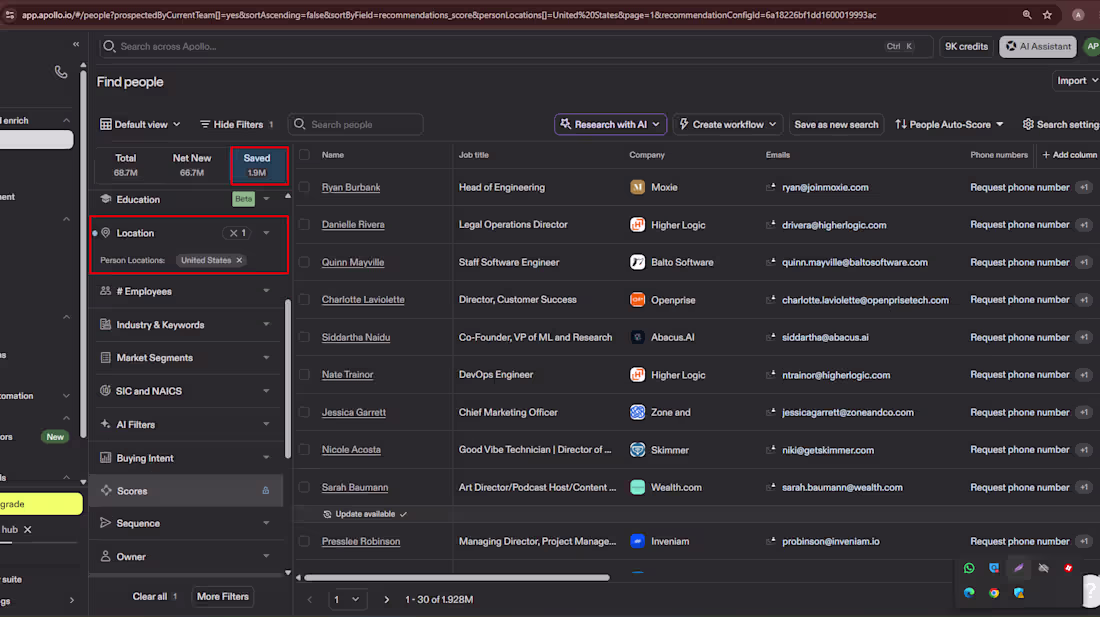Click Save as new search button
1100x617 pixels.
coord(836,124)
